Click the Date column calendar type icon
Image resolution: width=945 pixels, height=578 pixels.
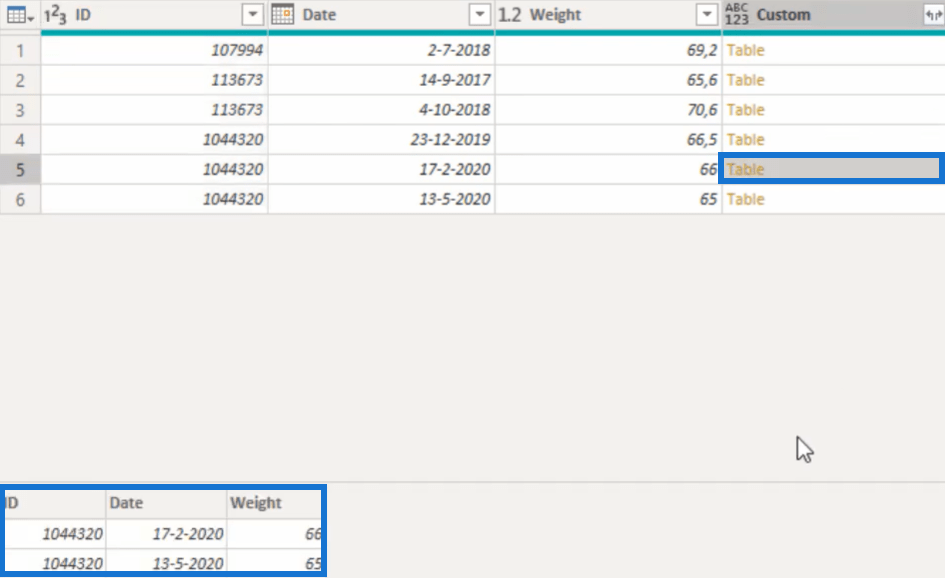pyautogui.click(x=283, y=14)
